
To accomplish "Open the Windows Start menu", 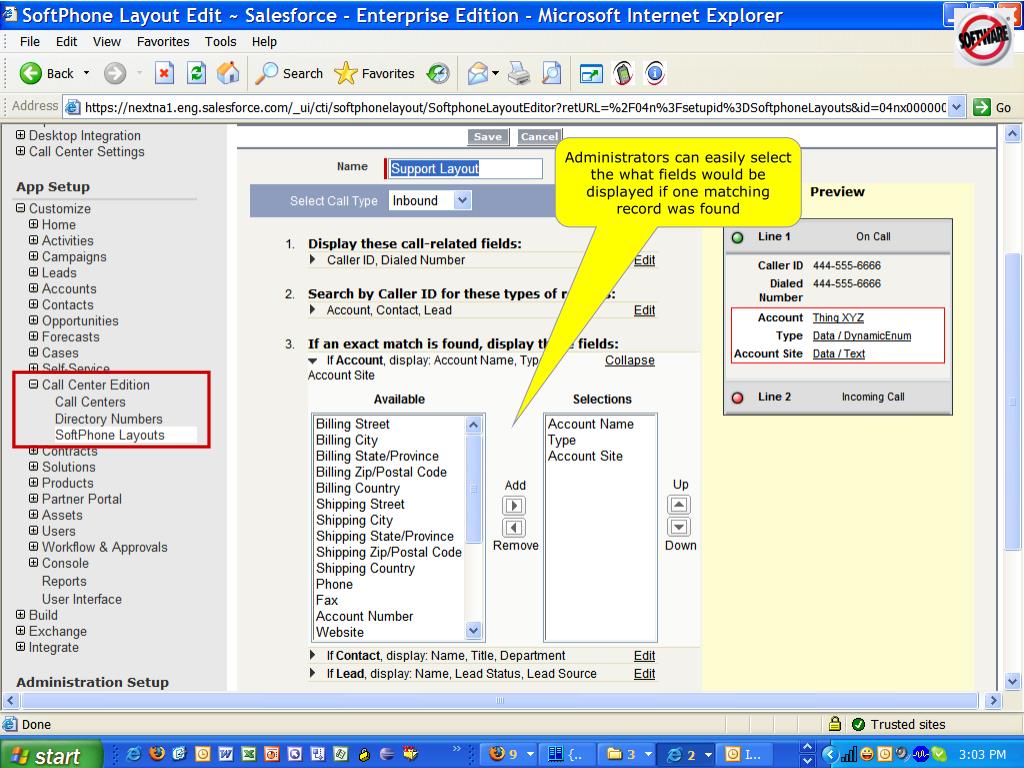I will [50, 756].
